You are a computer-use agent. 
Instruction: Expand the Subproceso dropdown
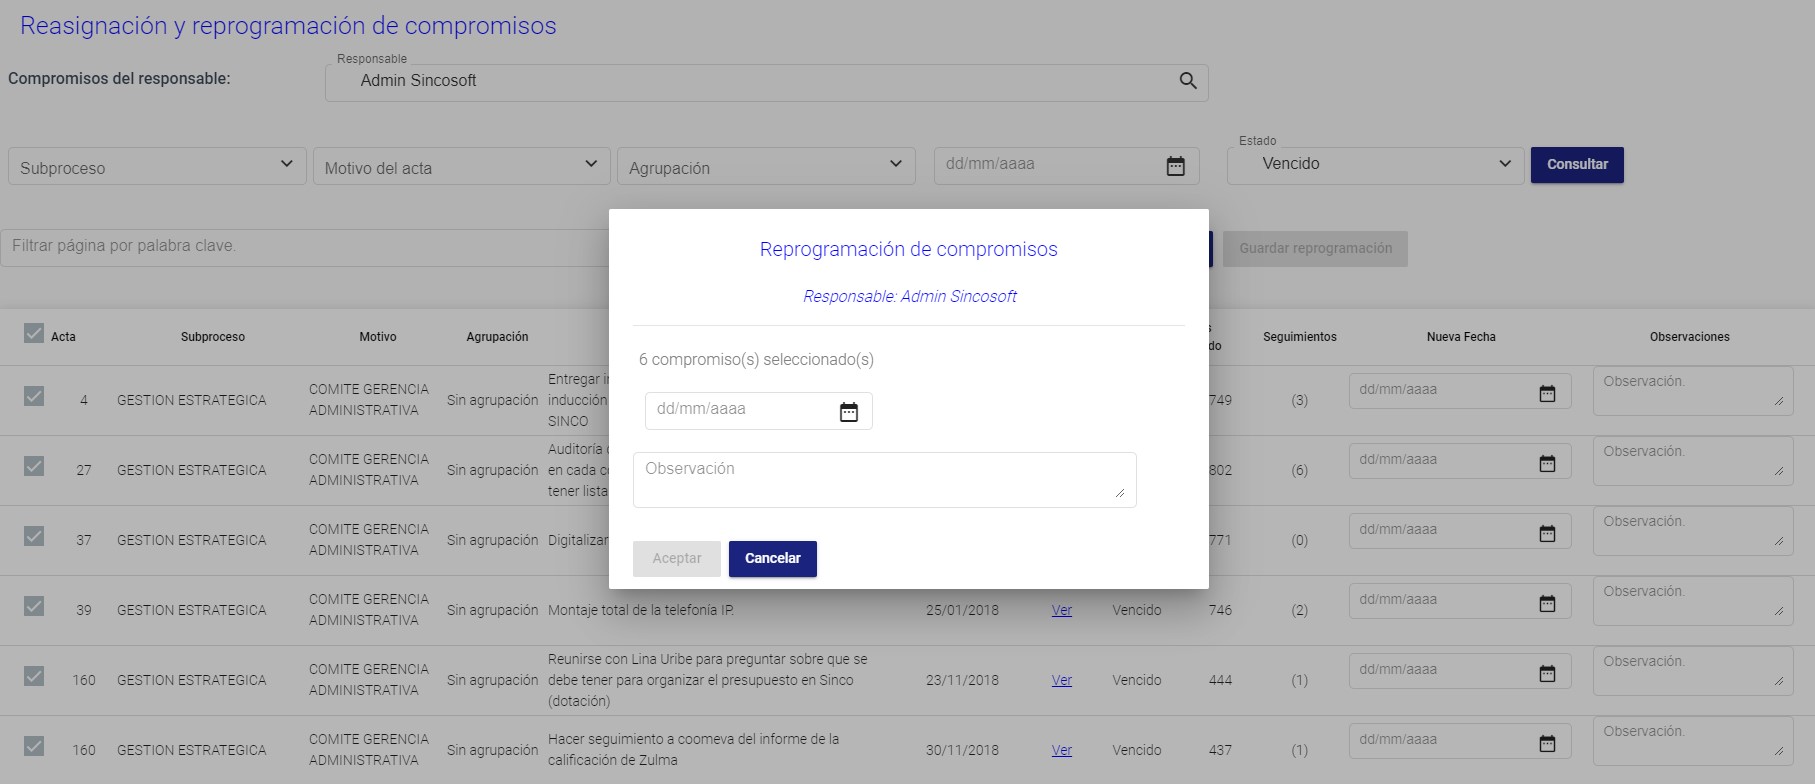157,166
